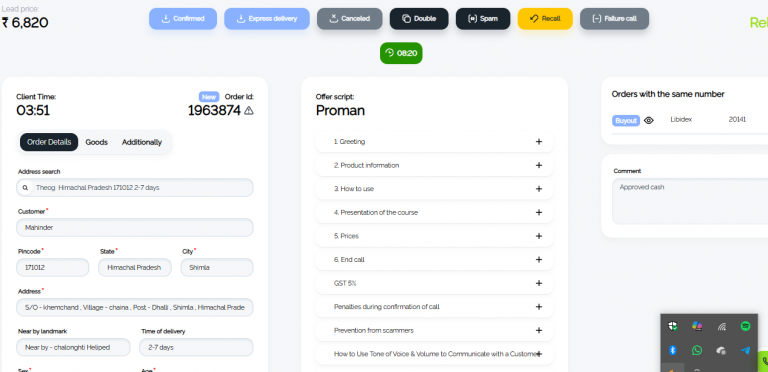
Task: Click the Time of delivery field
Action: pos(196,348)
